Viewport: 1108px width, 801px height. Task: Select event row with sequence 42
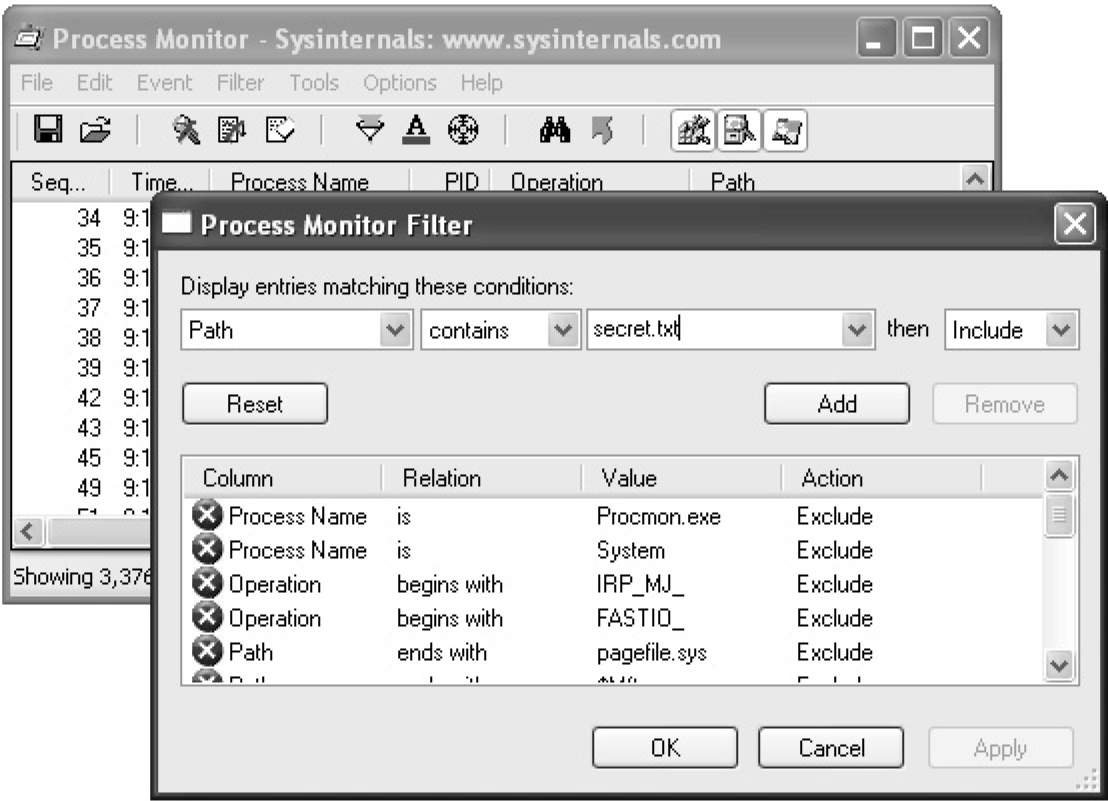click(82, 398)
